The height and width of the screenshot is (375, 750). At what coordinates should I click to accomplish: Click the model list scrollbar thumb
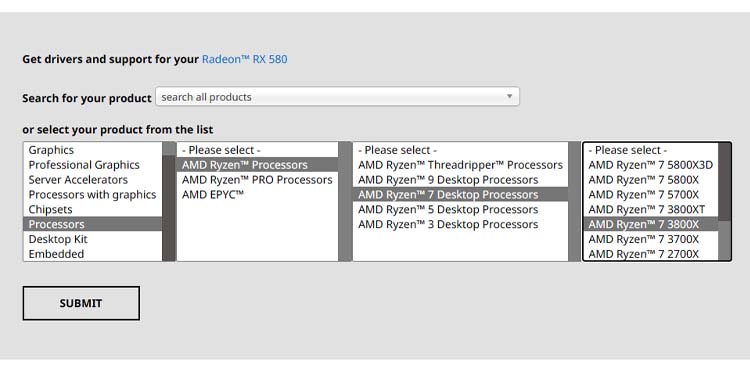click(724, 182)
